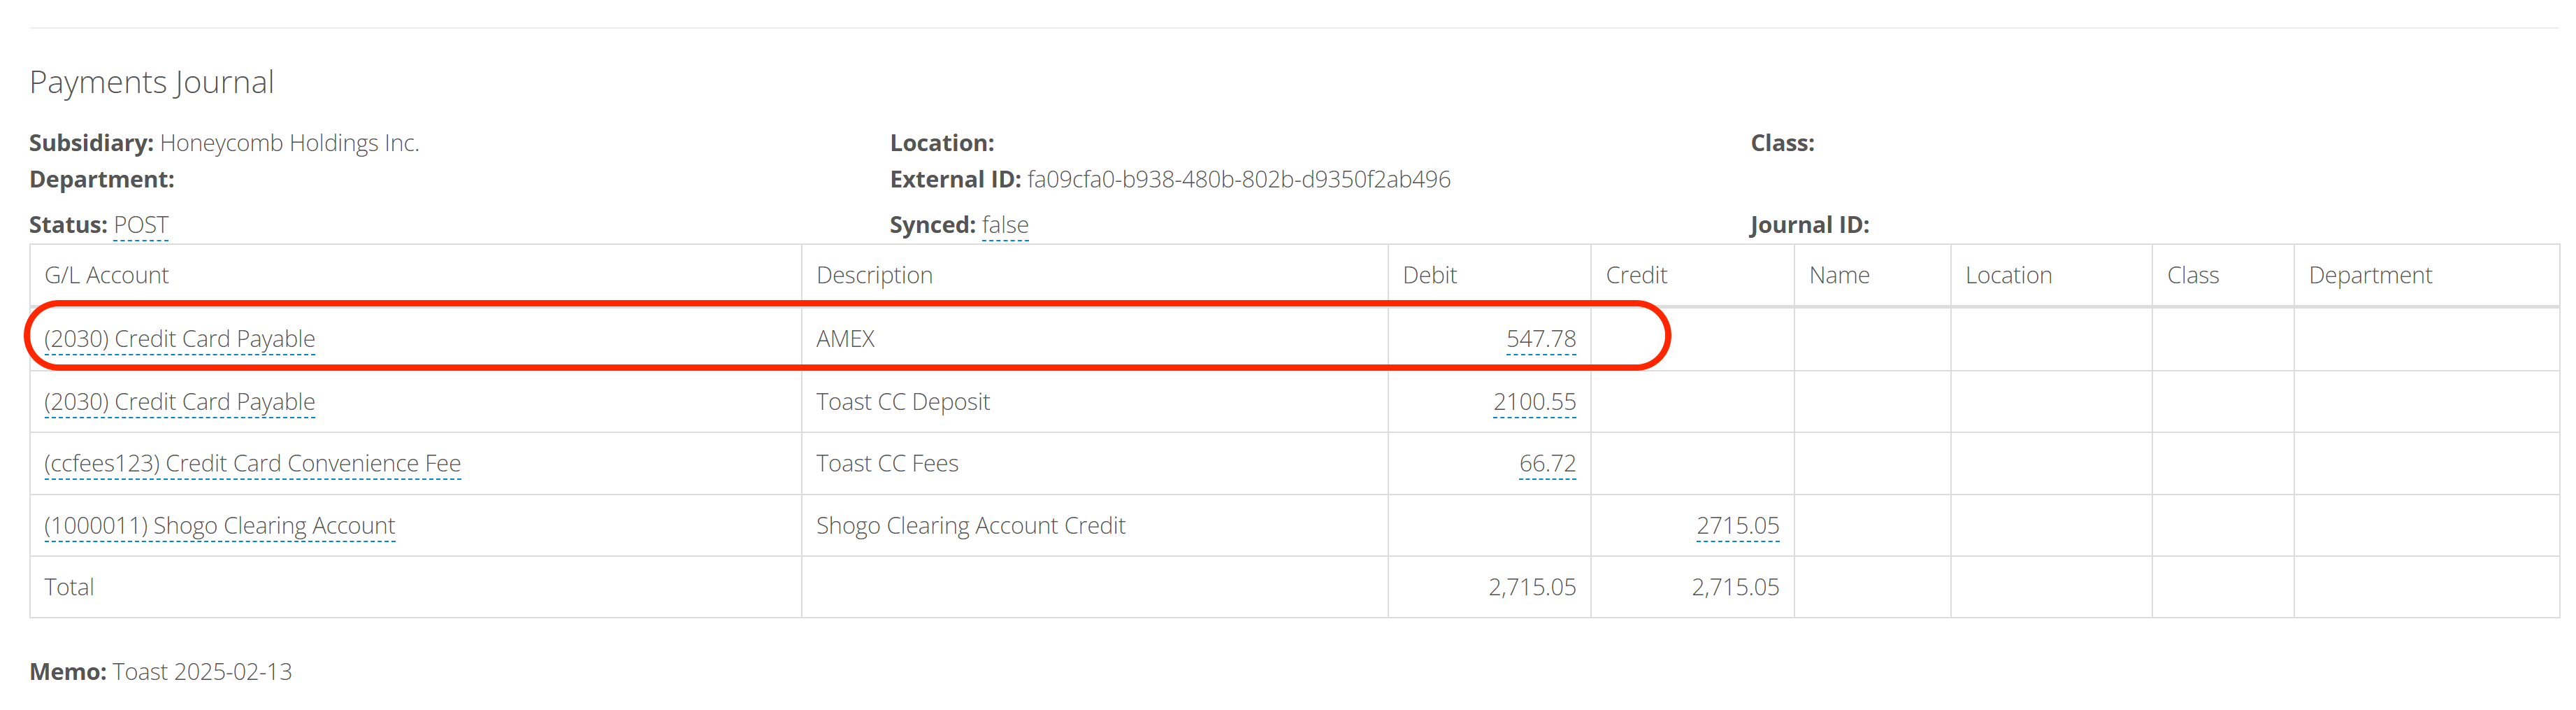
Task: Click the POST status value
Action: (x=141, y=225)
